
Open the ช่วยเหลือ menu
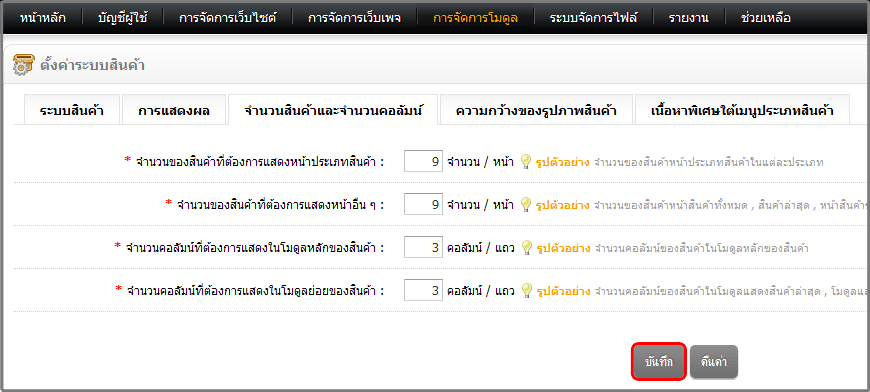766,18
